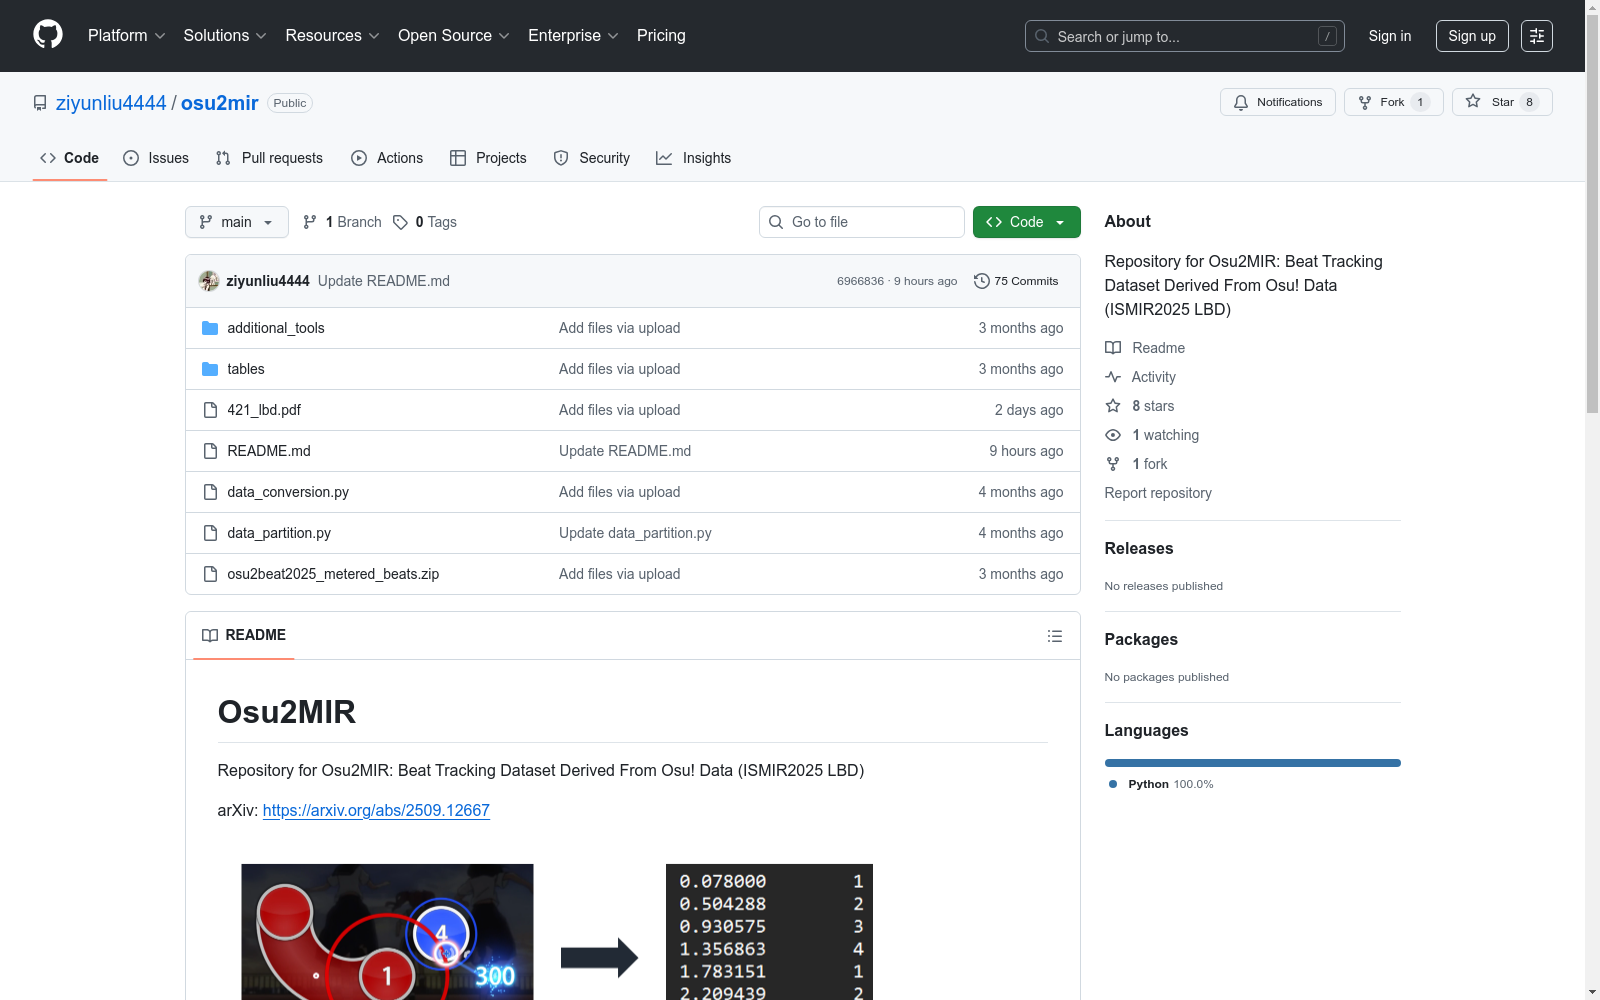
Task: Click the file icon beside osu2beat2025_metered_beats.zip
Action: click(210, 574)
